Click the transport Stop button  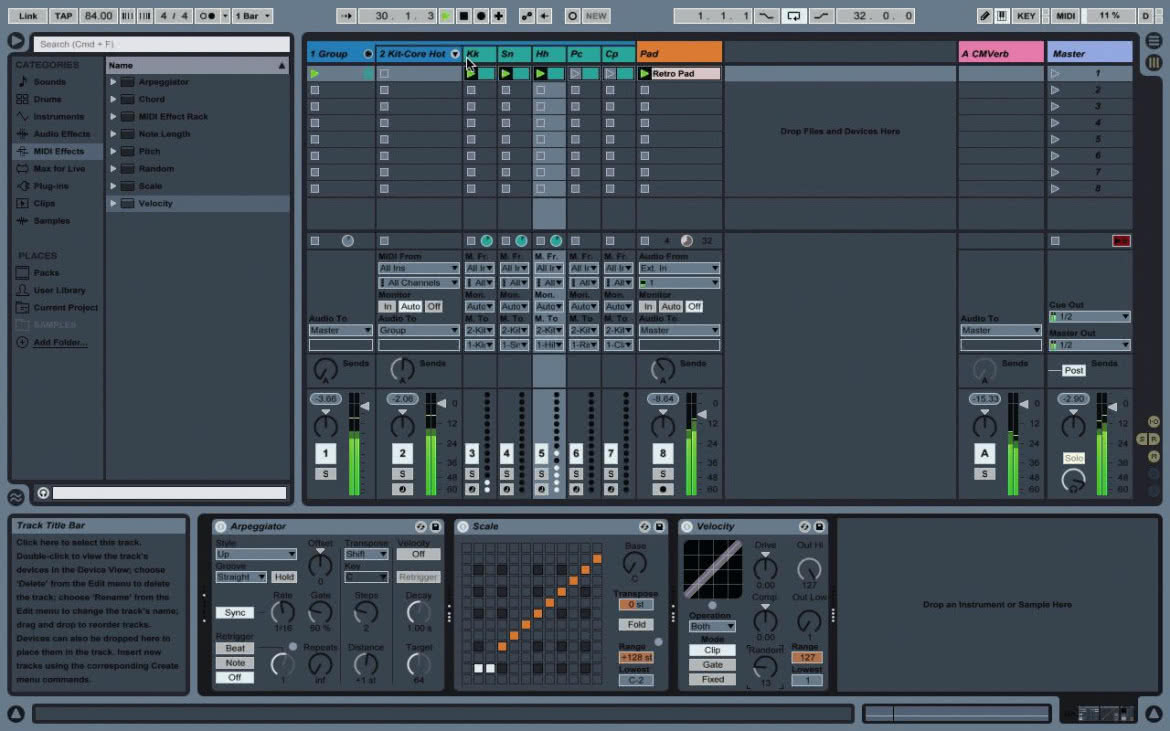tap(463, 16)
